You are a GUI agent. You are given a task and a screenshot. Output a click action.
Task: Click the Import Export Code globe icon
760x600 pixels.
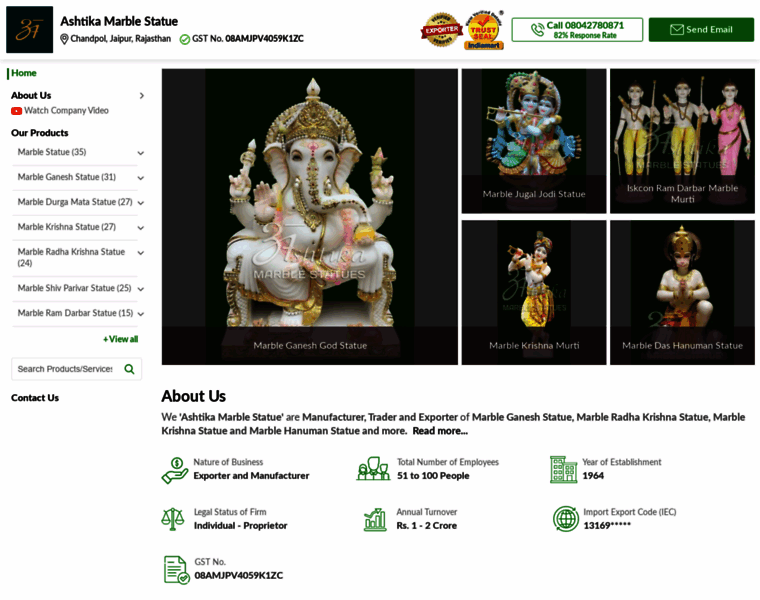coord(565,518)
